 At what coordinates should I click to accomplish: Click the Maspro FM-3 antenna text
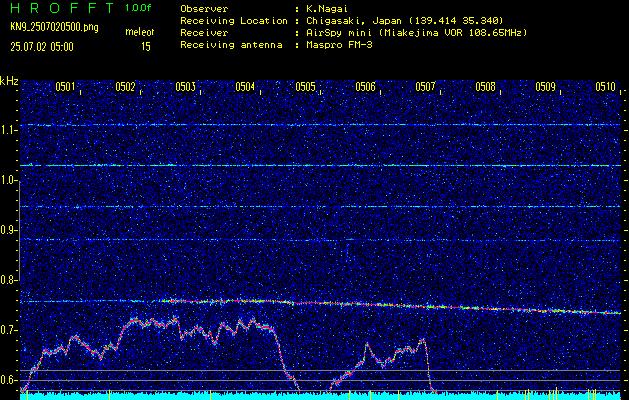coord(339,45)
